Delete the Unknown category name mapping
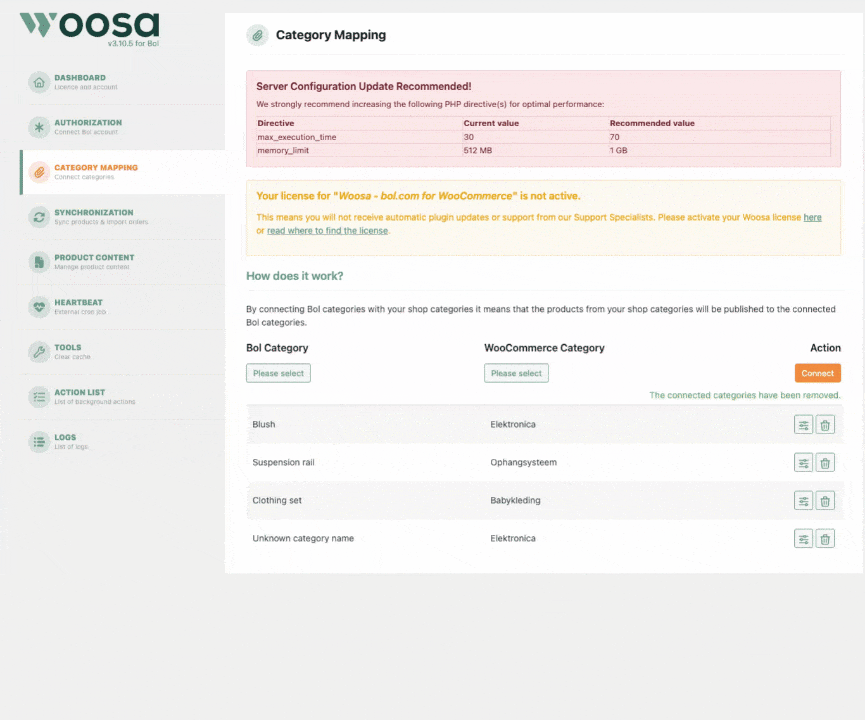 click(x=825, y=539)
